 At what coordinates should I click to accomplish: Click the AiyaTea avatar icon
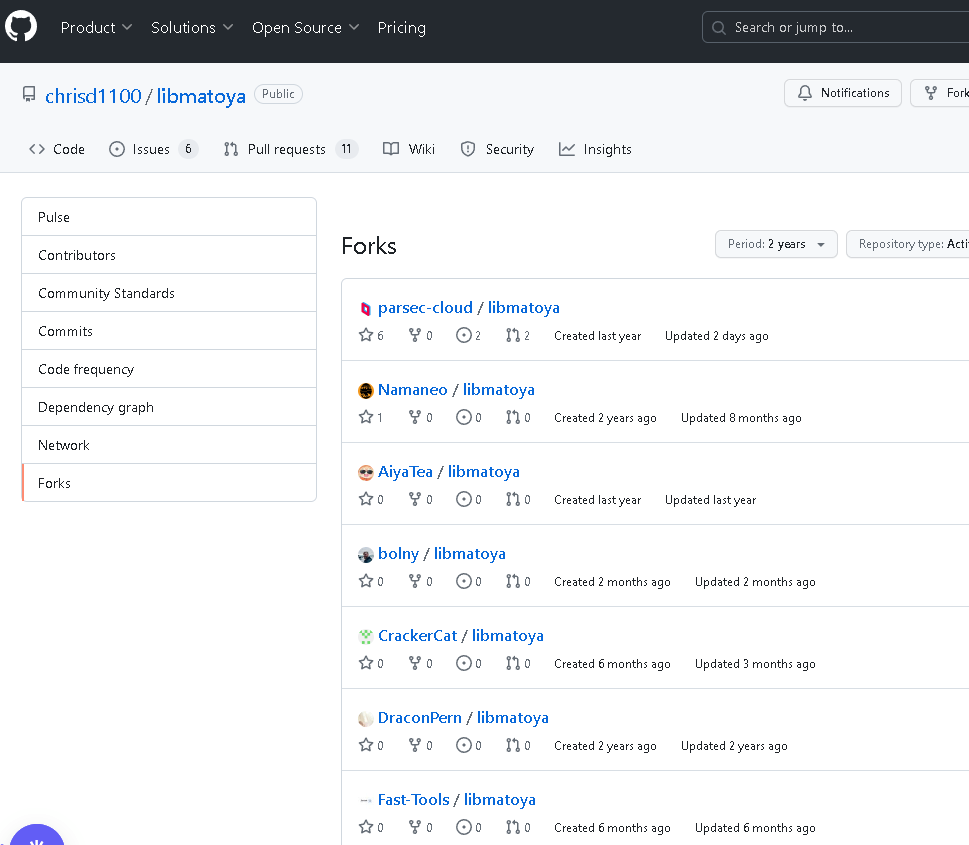(366, 473)
